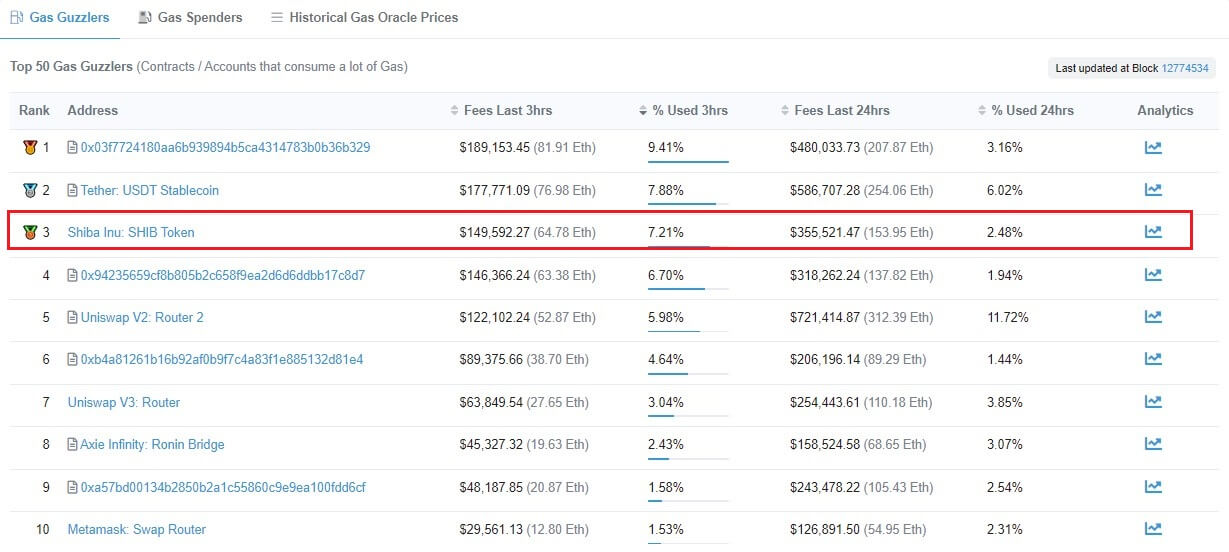Click the Address column header
Image resolution: width=1229 pixels, height=552 pixels.
click(x=92, y=110)
